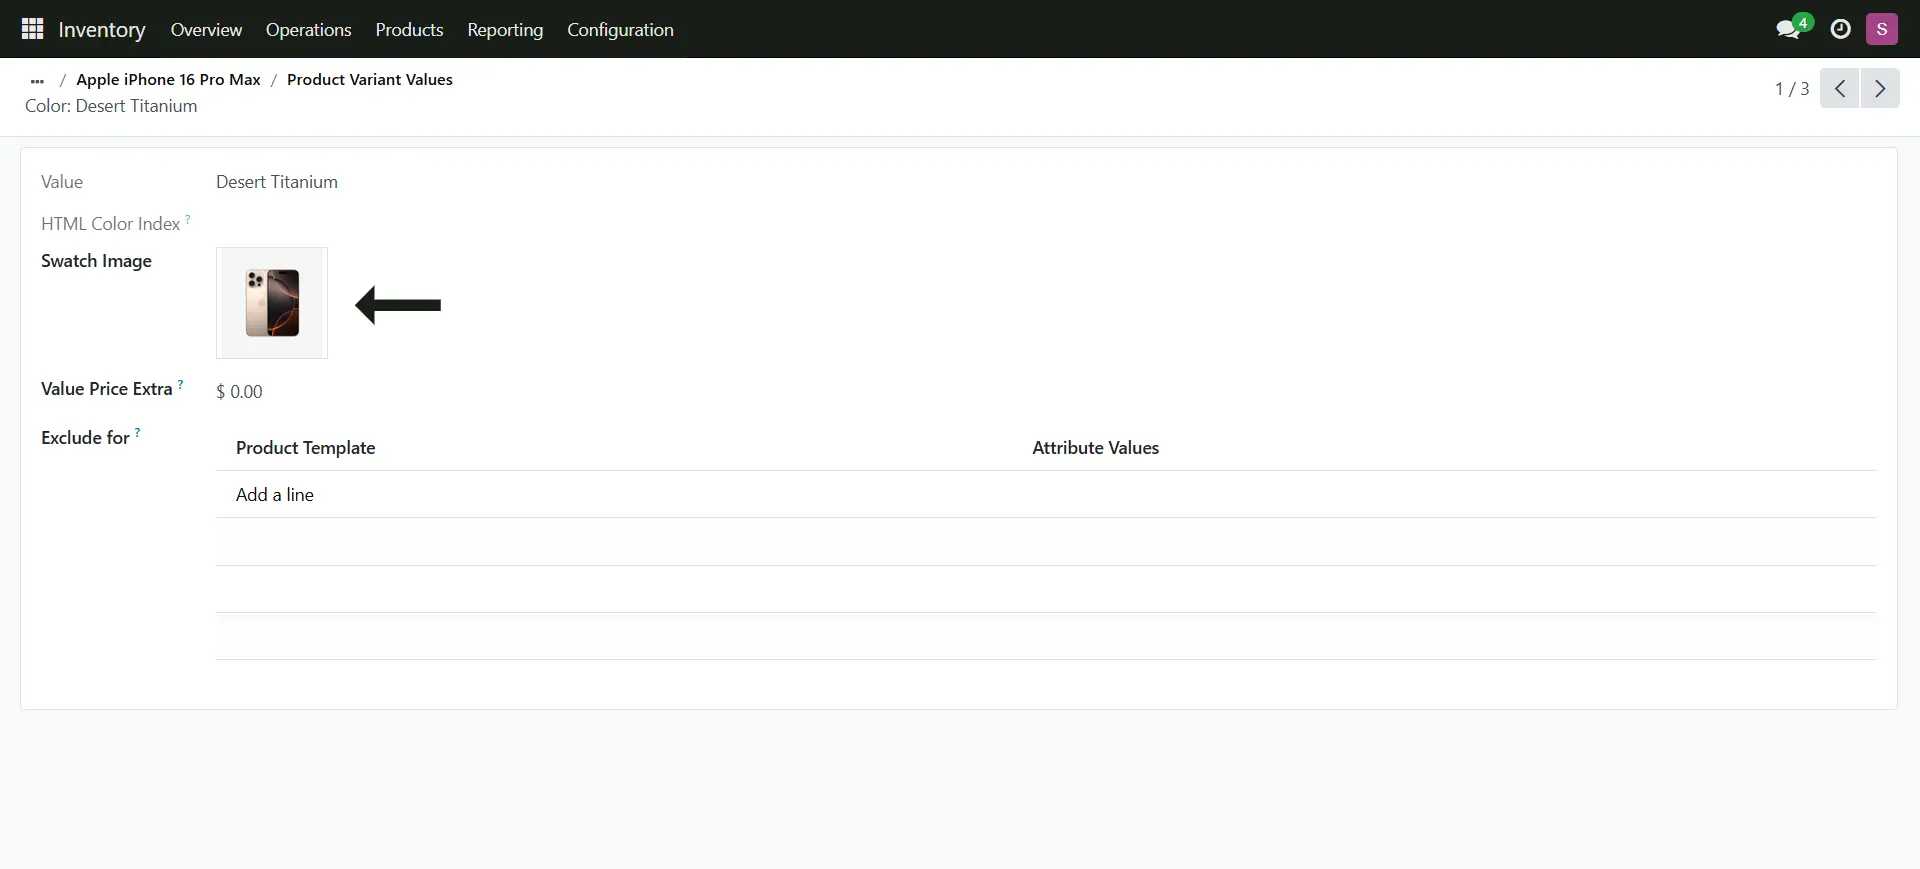Click Value Price Extra help icon
The width and height of the screenshot is (1920, 869).
tap(180, 384)
